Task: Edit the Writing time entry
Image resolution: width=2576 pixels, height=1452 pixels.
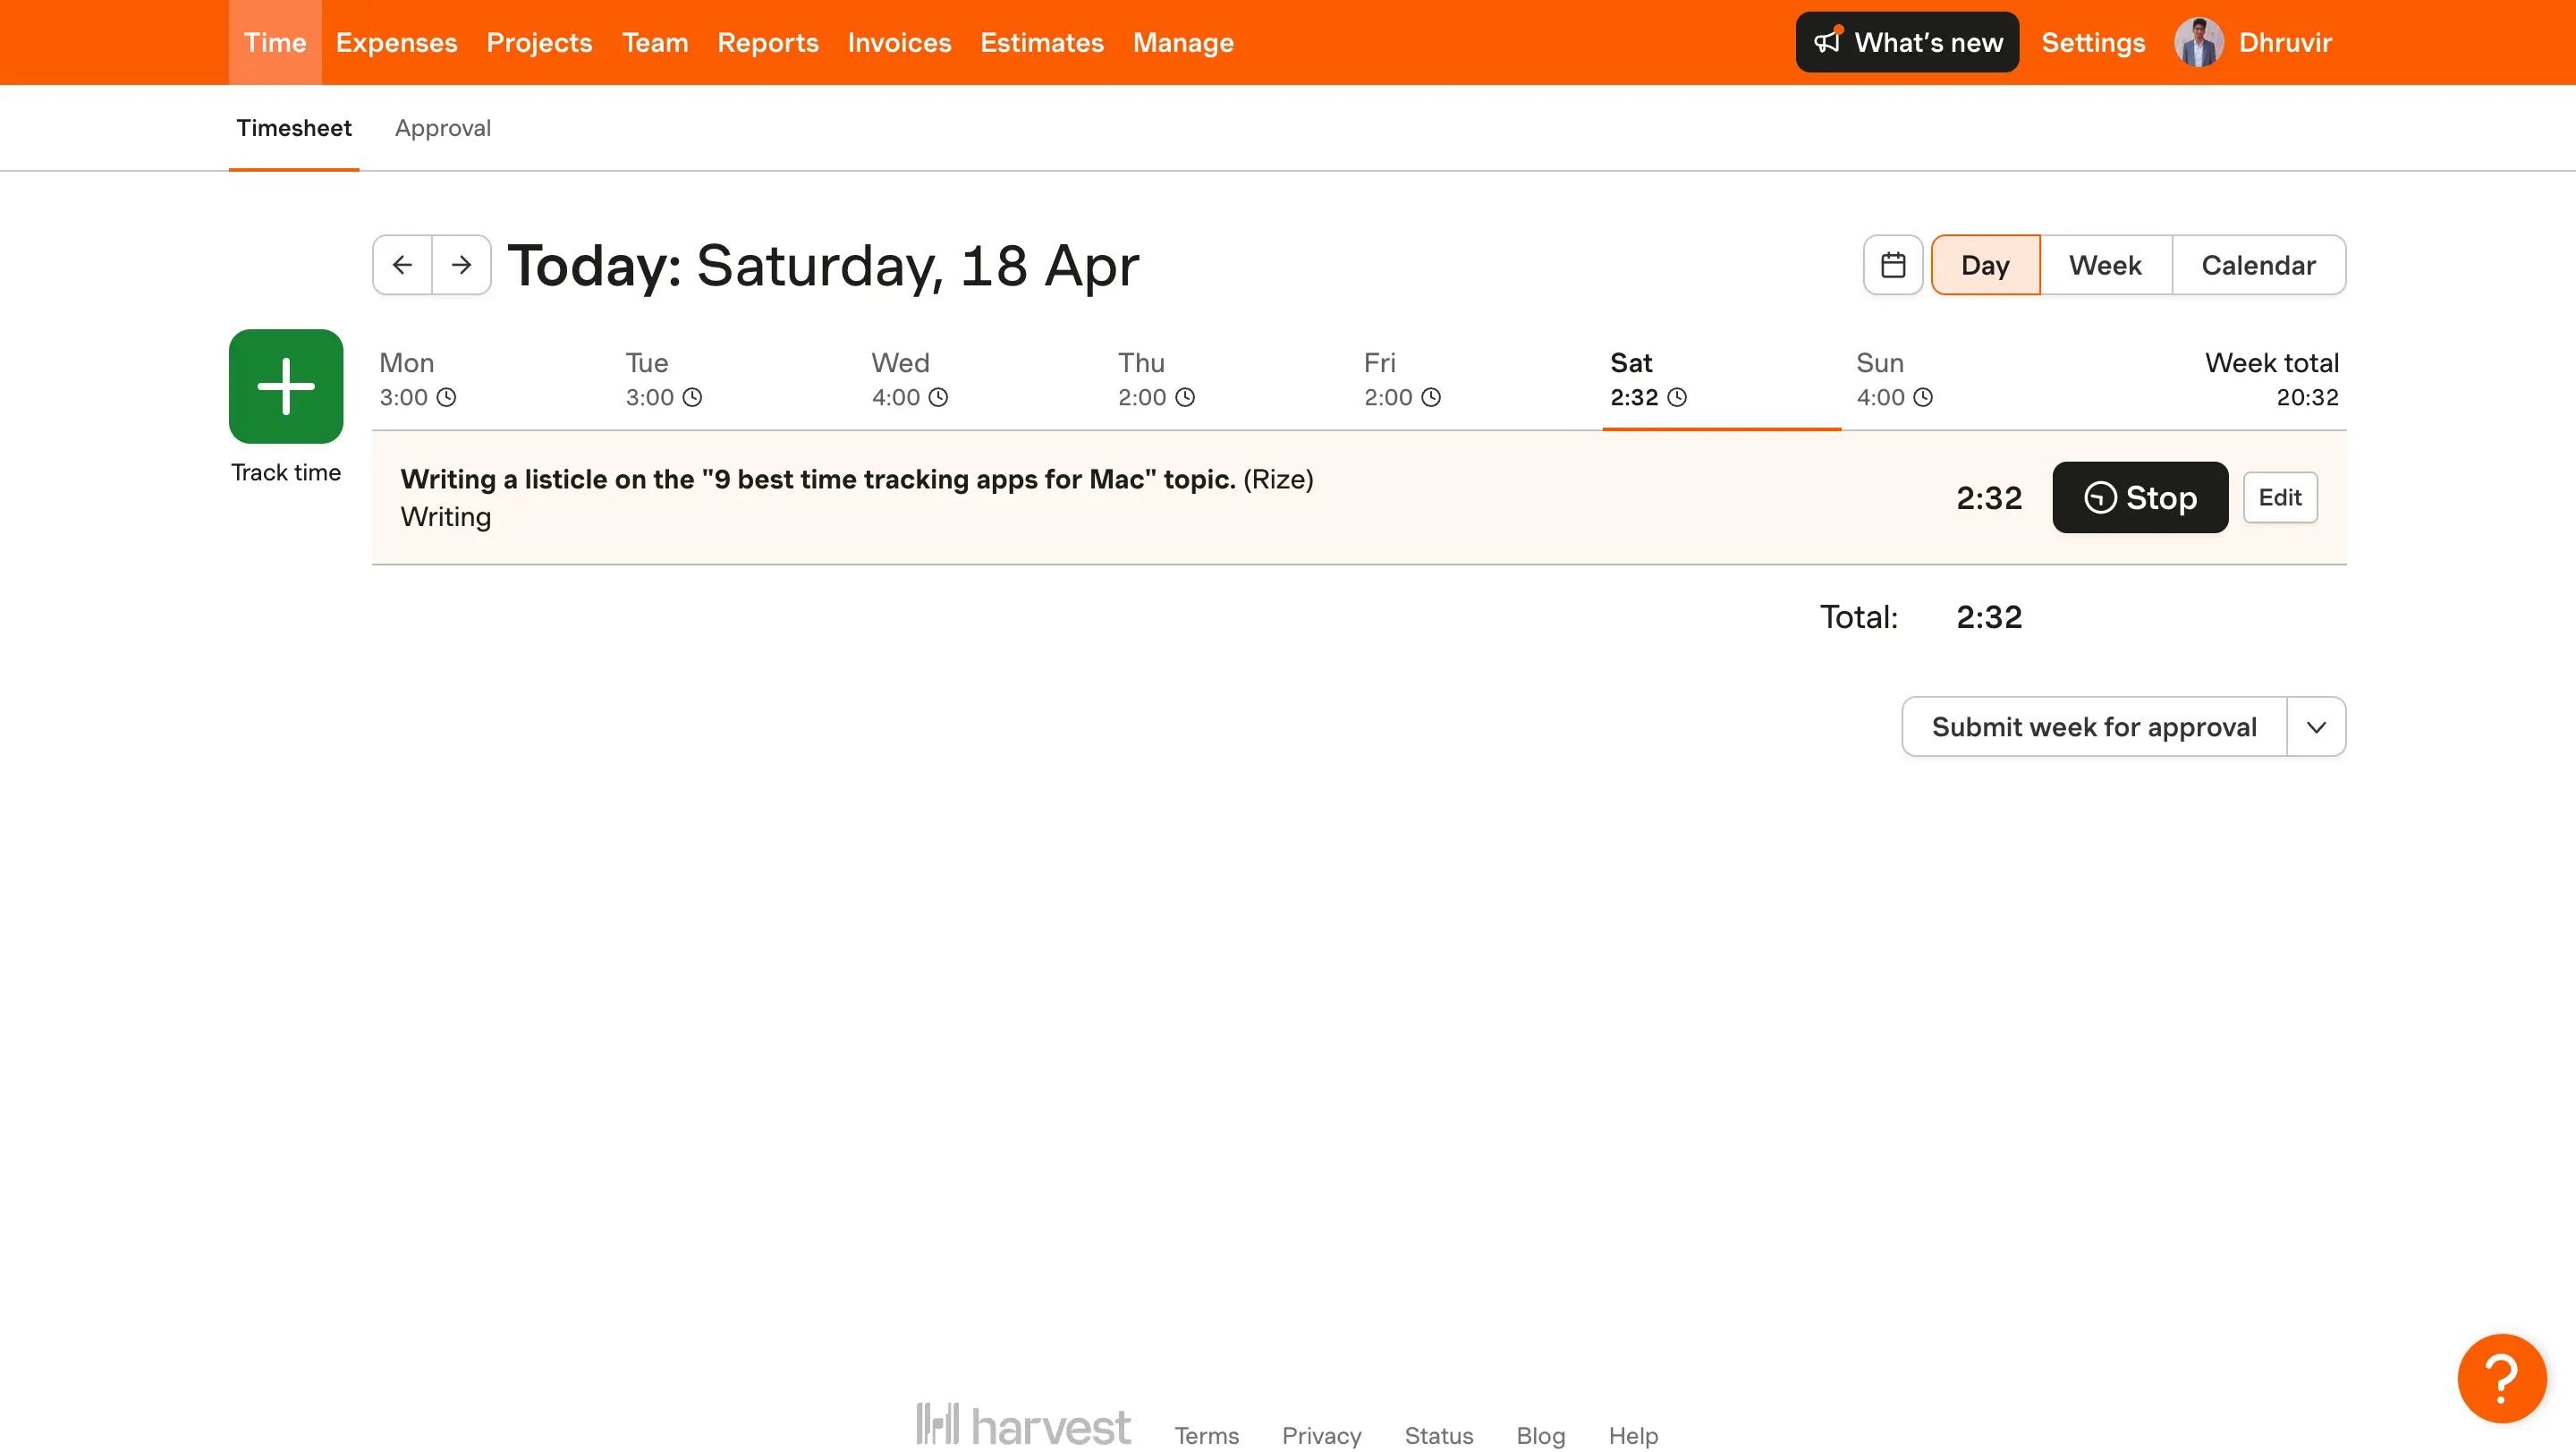Action: click(2279, 497)
